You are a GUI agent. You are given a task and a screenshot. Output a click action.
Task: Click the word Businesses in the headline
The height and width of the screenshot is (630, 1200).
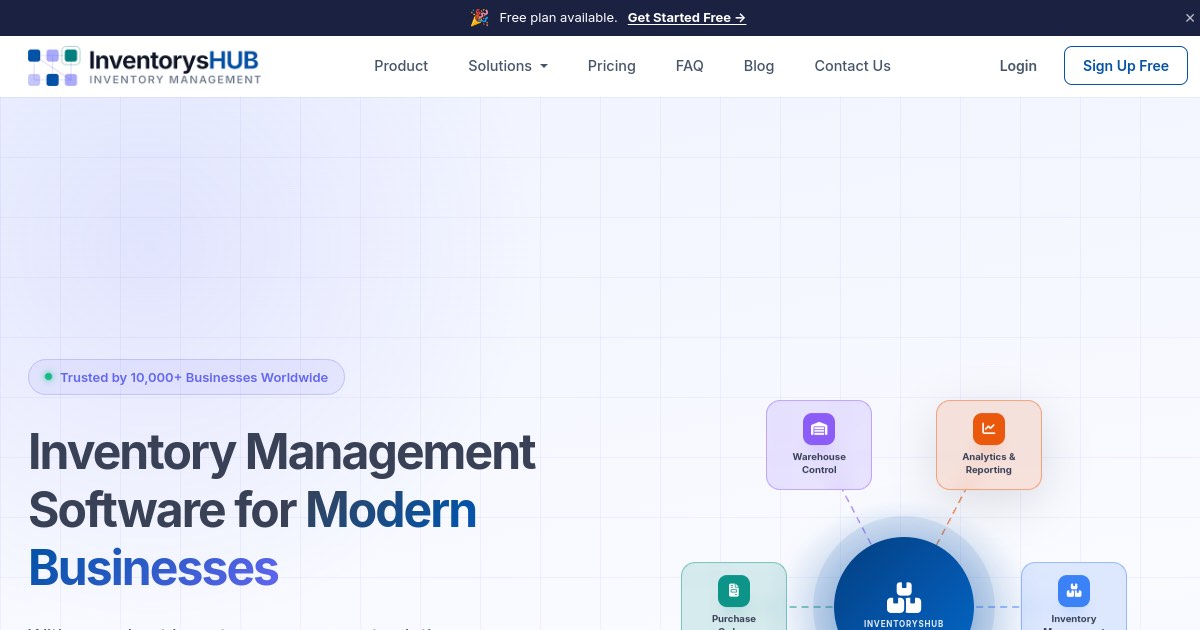(x=153, y=568)
